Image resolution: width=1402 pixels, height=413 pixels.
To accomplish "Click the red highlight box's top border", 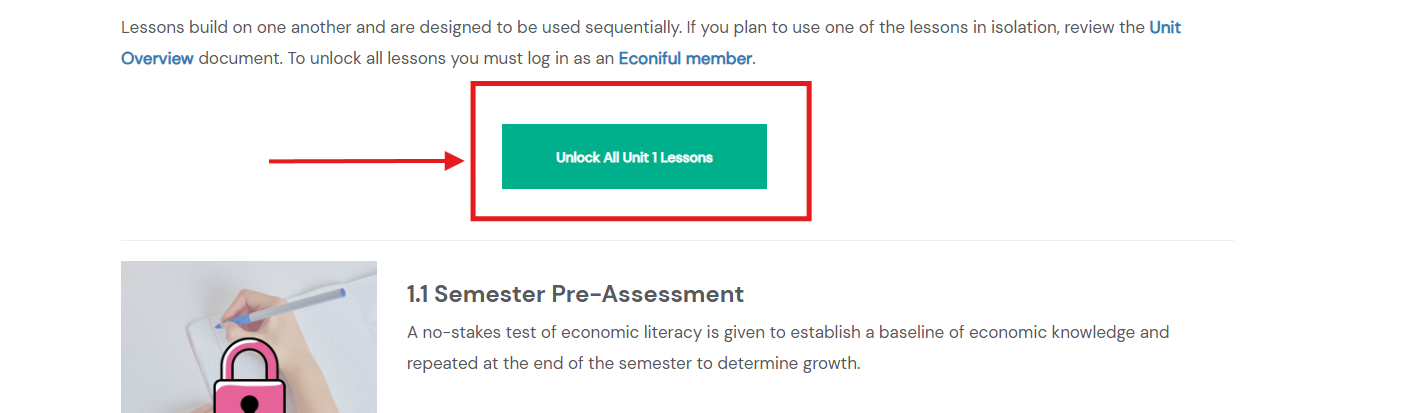I will click(640, 84).
